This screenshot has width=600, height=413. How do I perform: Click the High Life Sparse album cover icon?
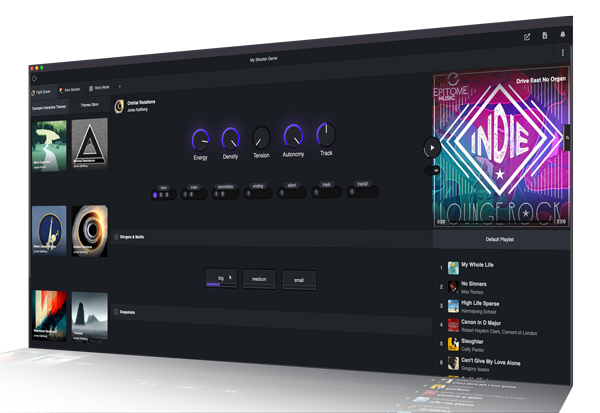pyautogui.click(x=453, y=306)
